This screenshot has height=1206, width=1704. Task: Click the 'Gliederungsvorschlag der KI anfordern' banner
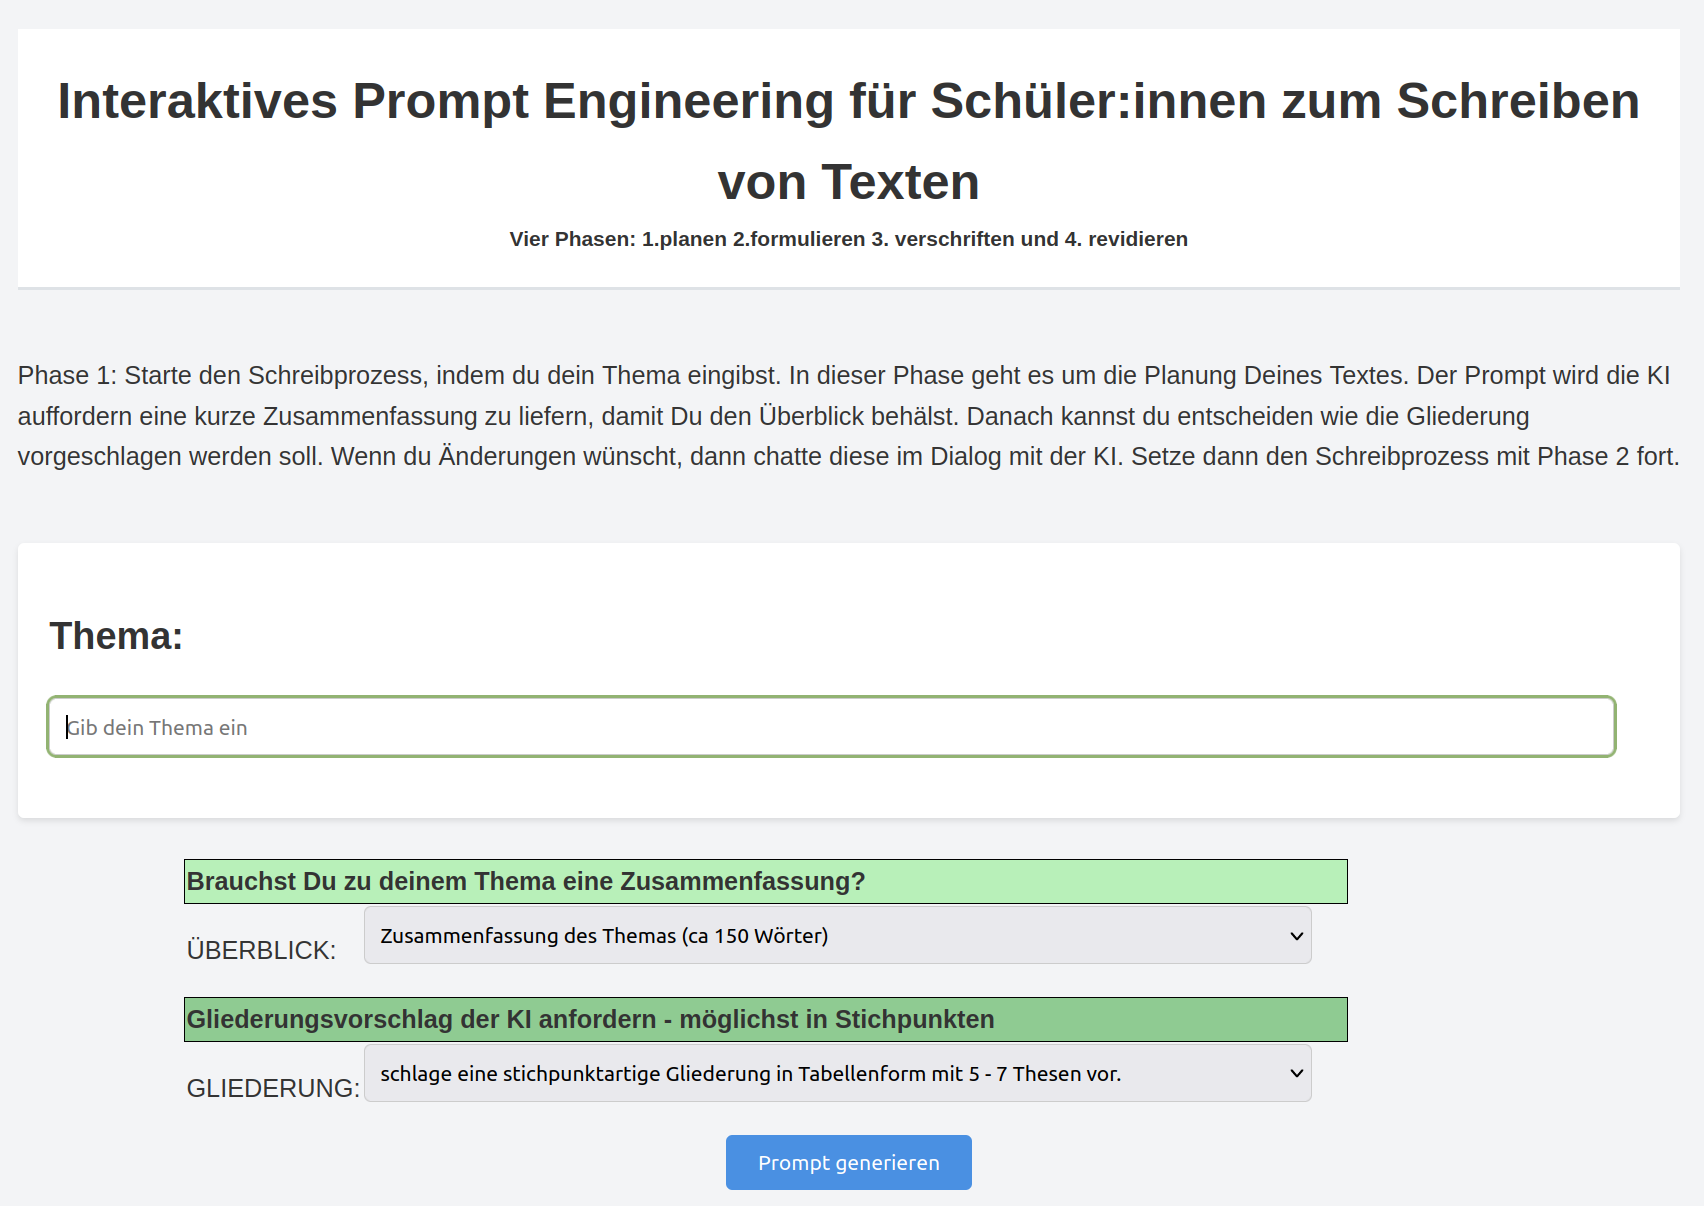(x=765, y=1019)
